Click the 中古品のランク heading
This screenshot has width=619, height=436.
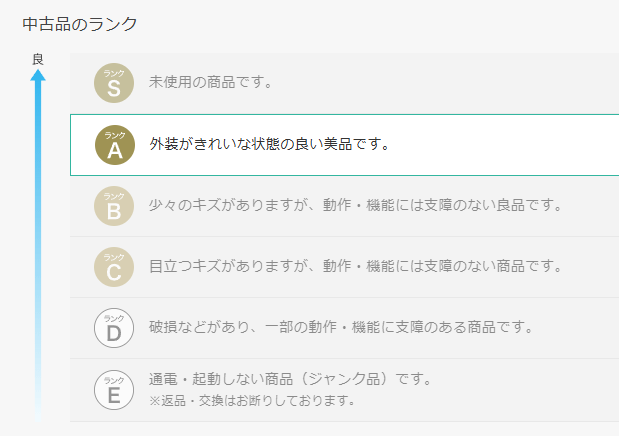pos(80,24)
